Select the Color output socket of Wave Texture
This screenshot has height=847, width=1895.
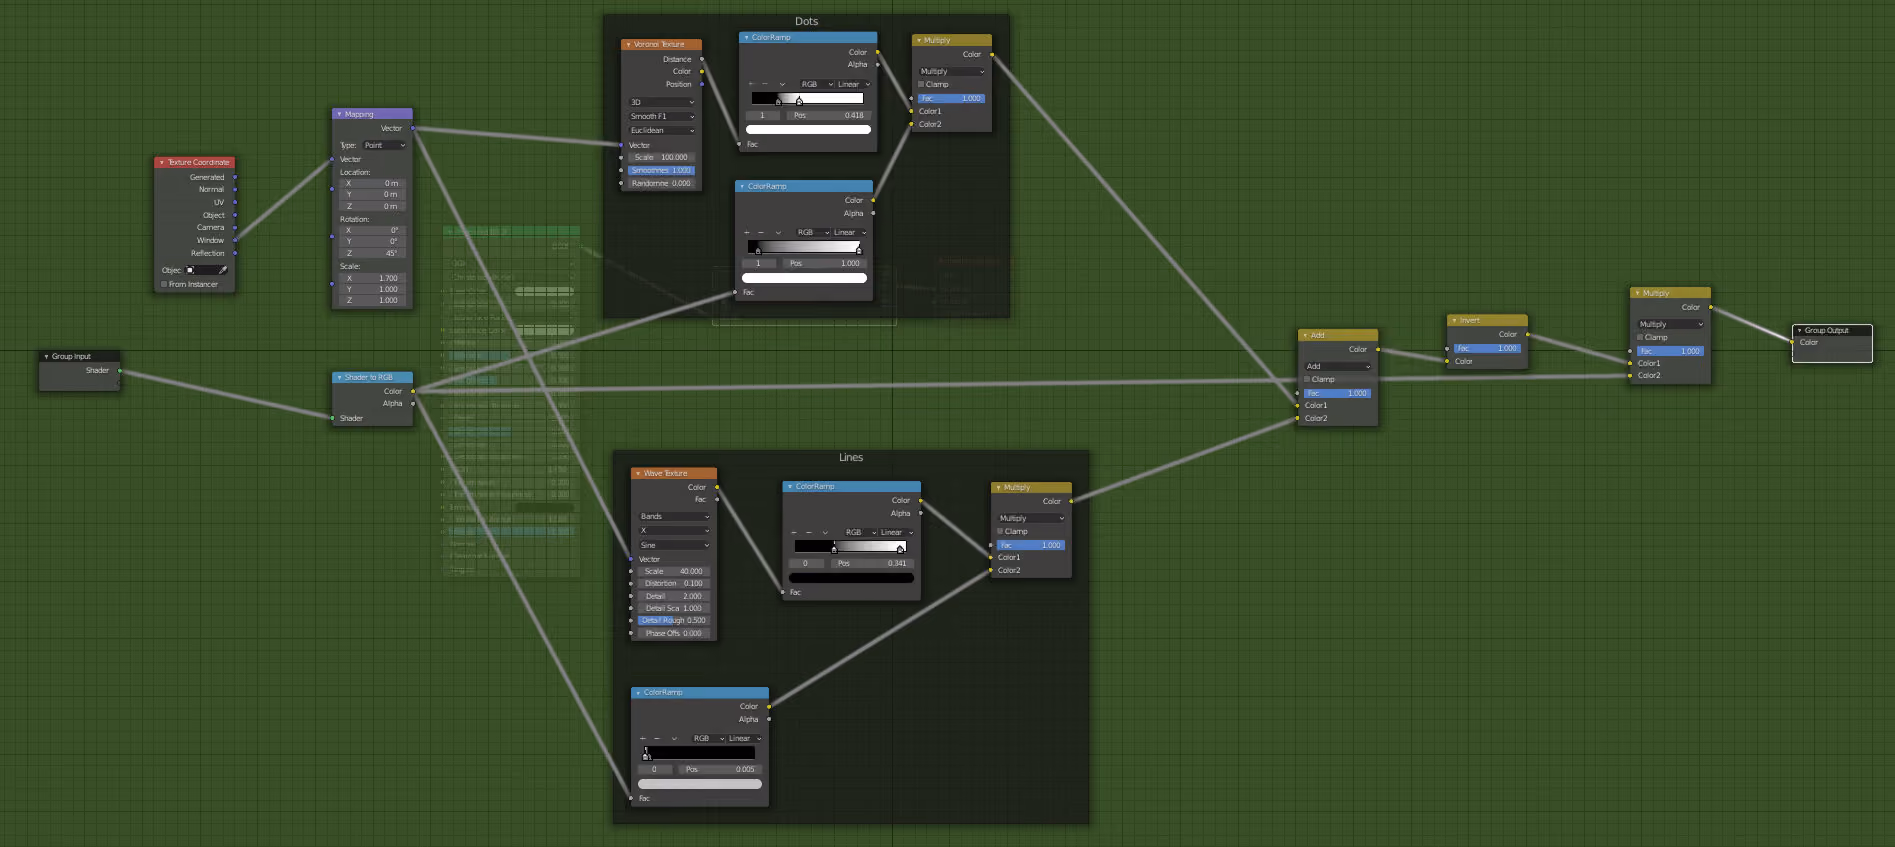[x=717, y=487]
